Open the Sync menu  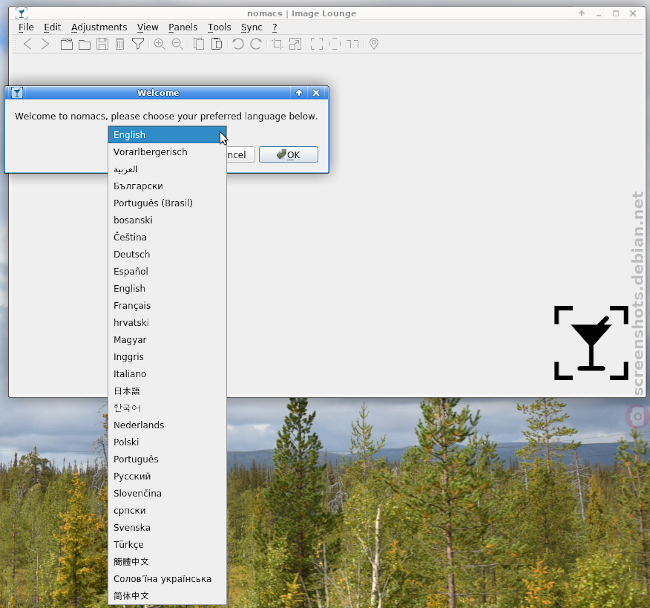tap(252, 27)
